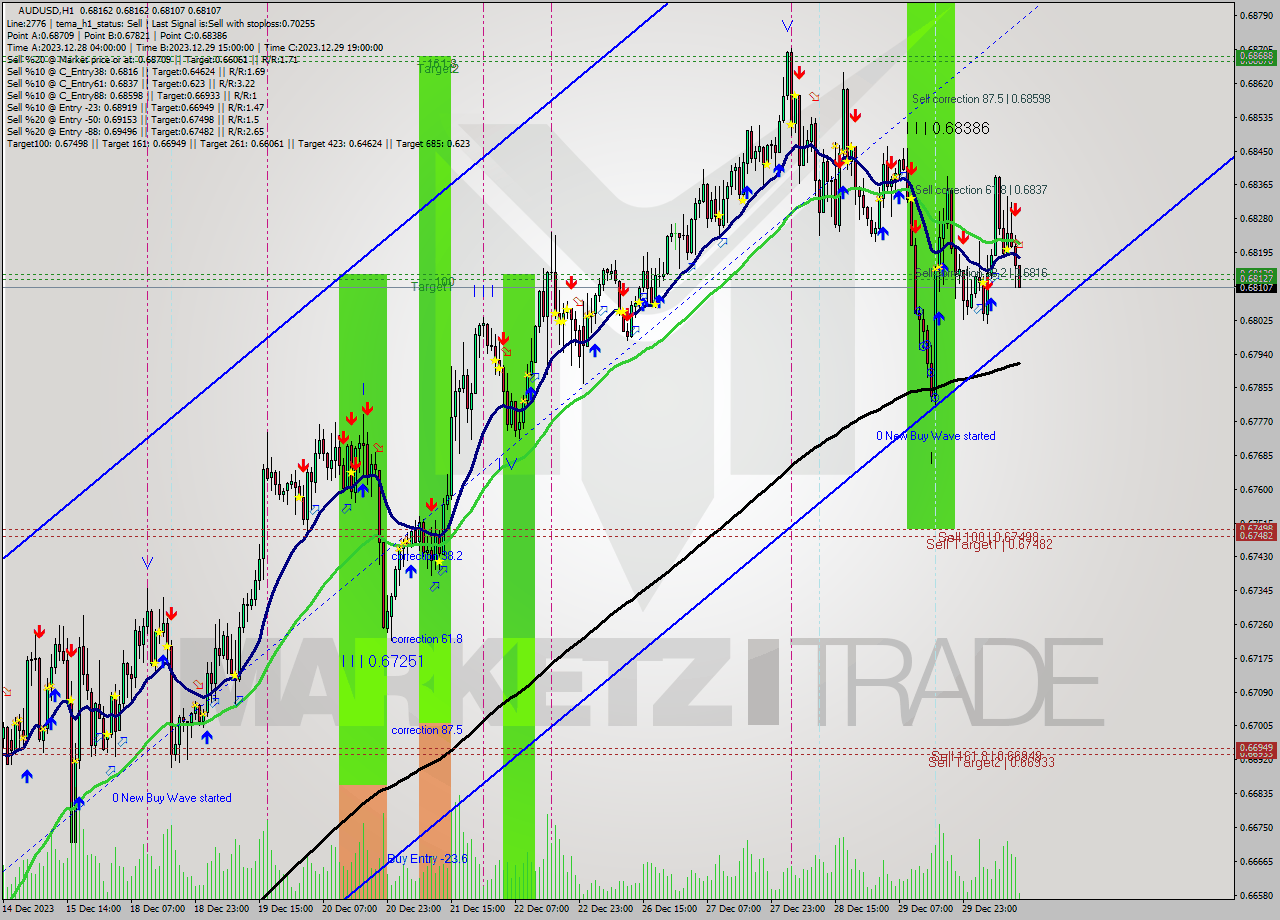Click the red price tag 0.66949 on axis

tap(1256, 748)
